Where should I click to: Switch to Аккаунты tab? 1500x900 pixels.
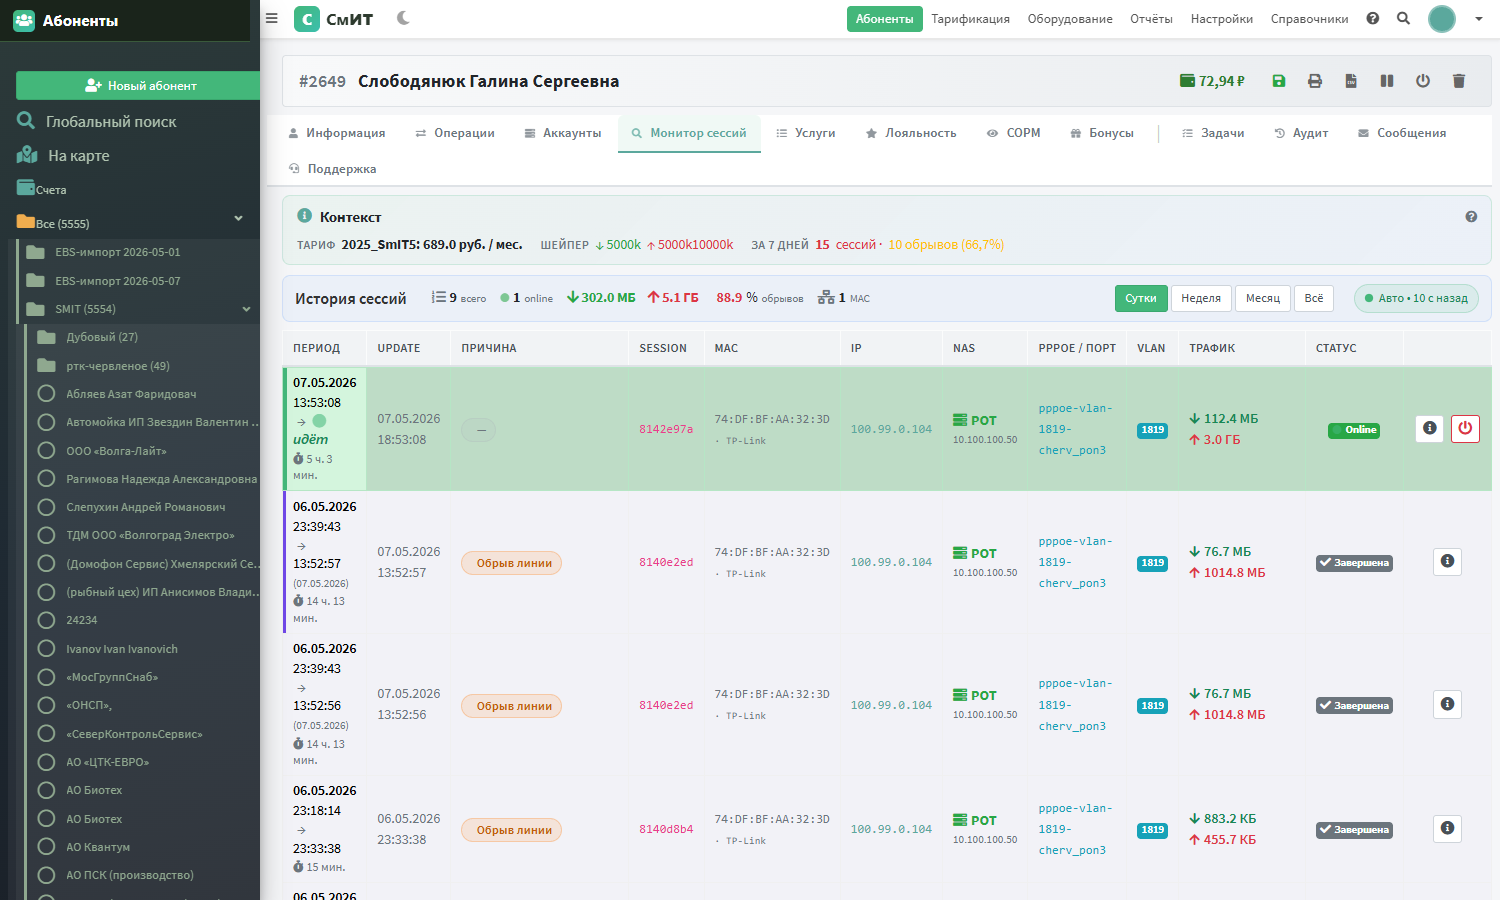(563, 133)
